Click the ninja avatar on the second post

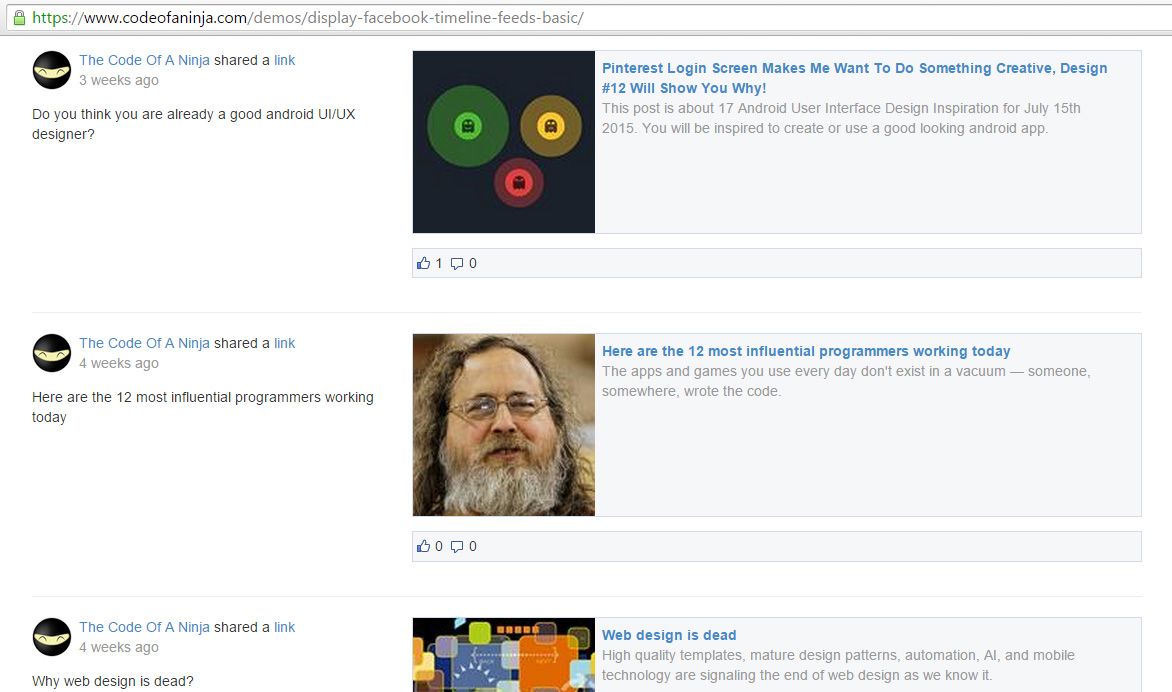pos(51,353)
